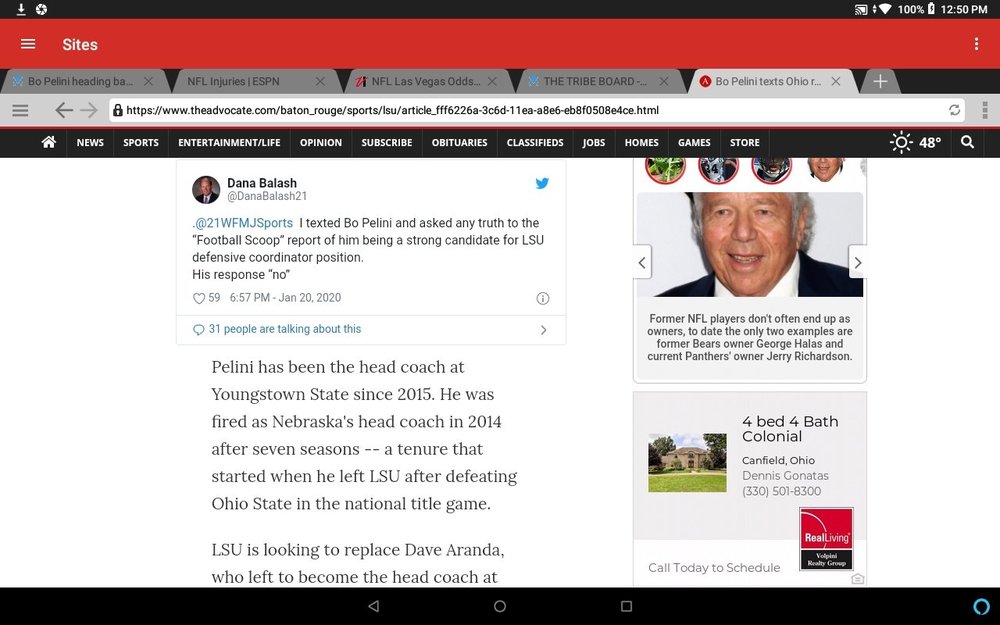The image size is (1000, 625).
Task: Select first circular carousel thumbnail
Action: [x=665, y=169]
